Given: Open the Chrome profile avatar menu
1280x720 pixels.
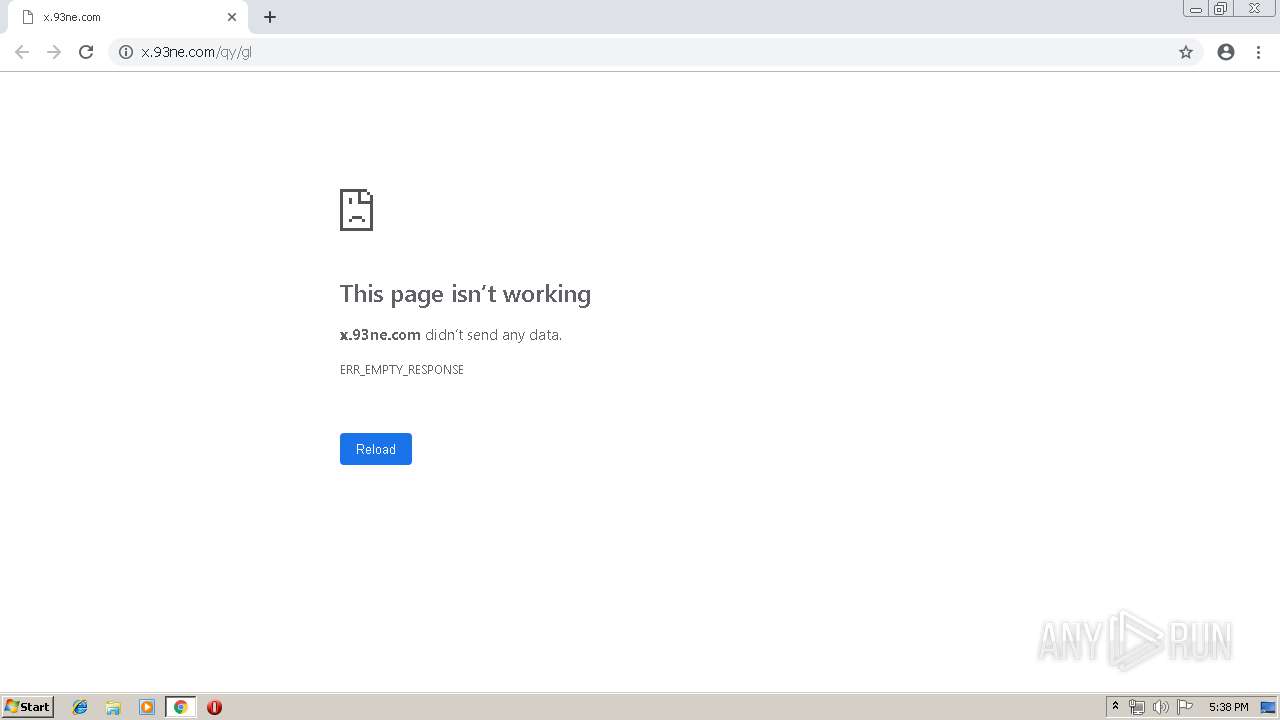Looking at the screenshot, I should (x=1226, y=52).
